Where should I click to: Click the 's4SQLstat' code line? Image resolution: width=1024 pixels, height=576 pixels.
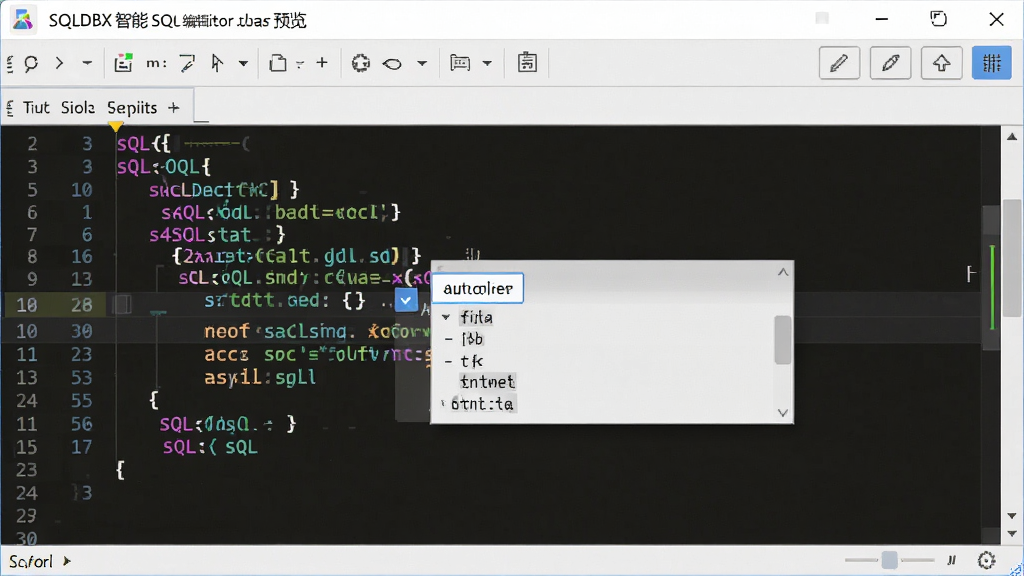pos(217,234)
